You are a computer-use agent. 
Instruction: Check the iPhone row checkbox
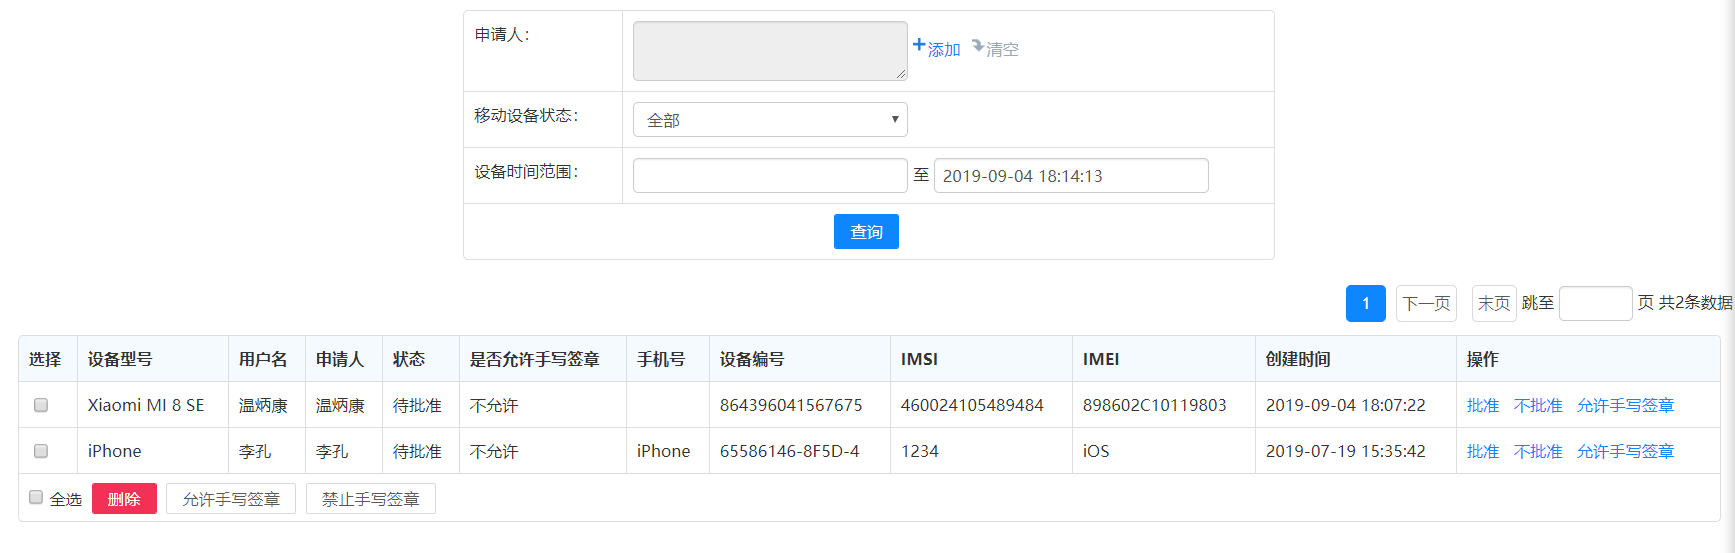click(x=41, y=451)
